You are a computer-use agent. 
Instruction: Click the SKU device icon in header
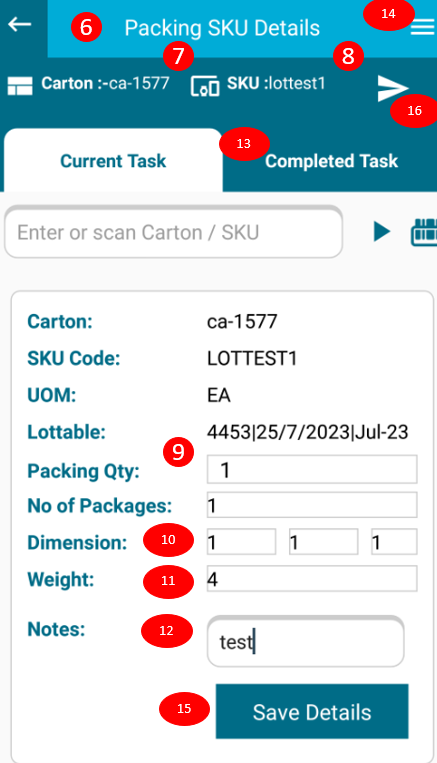(205, 86)
